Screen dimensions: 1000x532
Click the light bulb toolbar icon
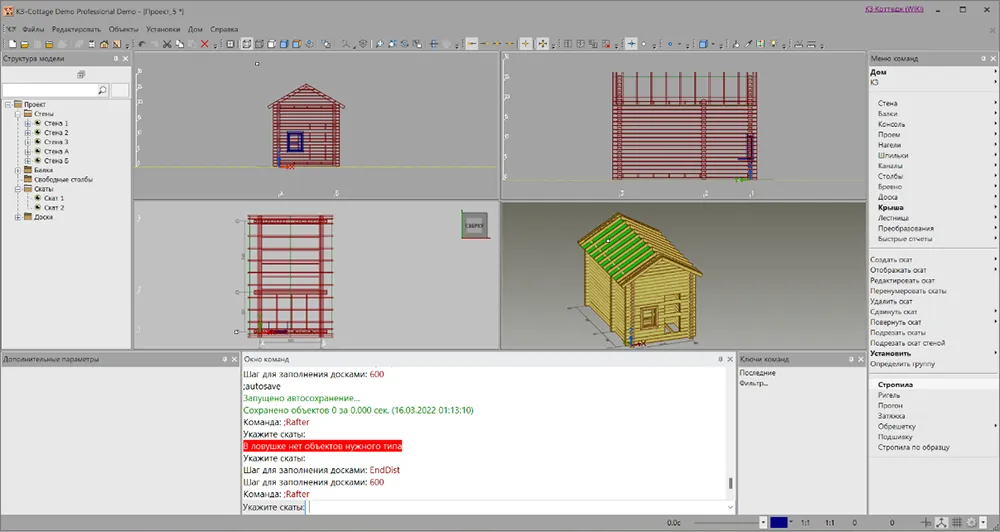774,44
